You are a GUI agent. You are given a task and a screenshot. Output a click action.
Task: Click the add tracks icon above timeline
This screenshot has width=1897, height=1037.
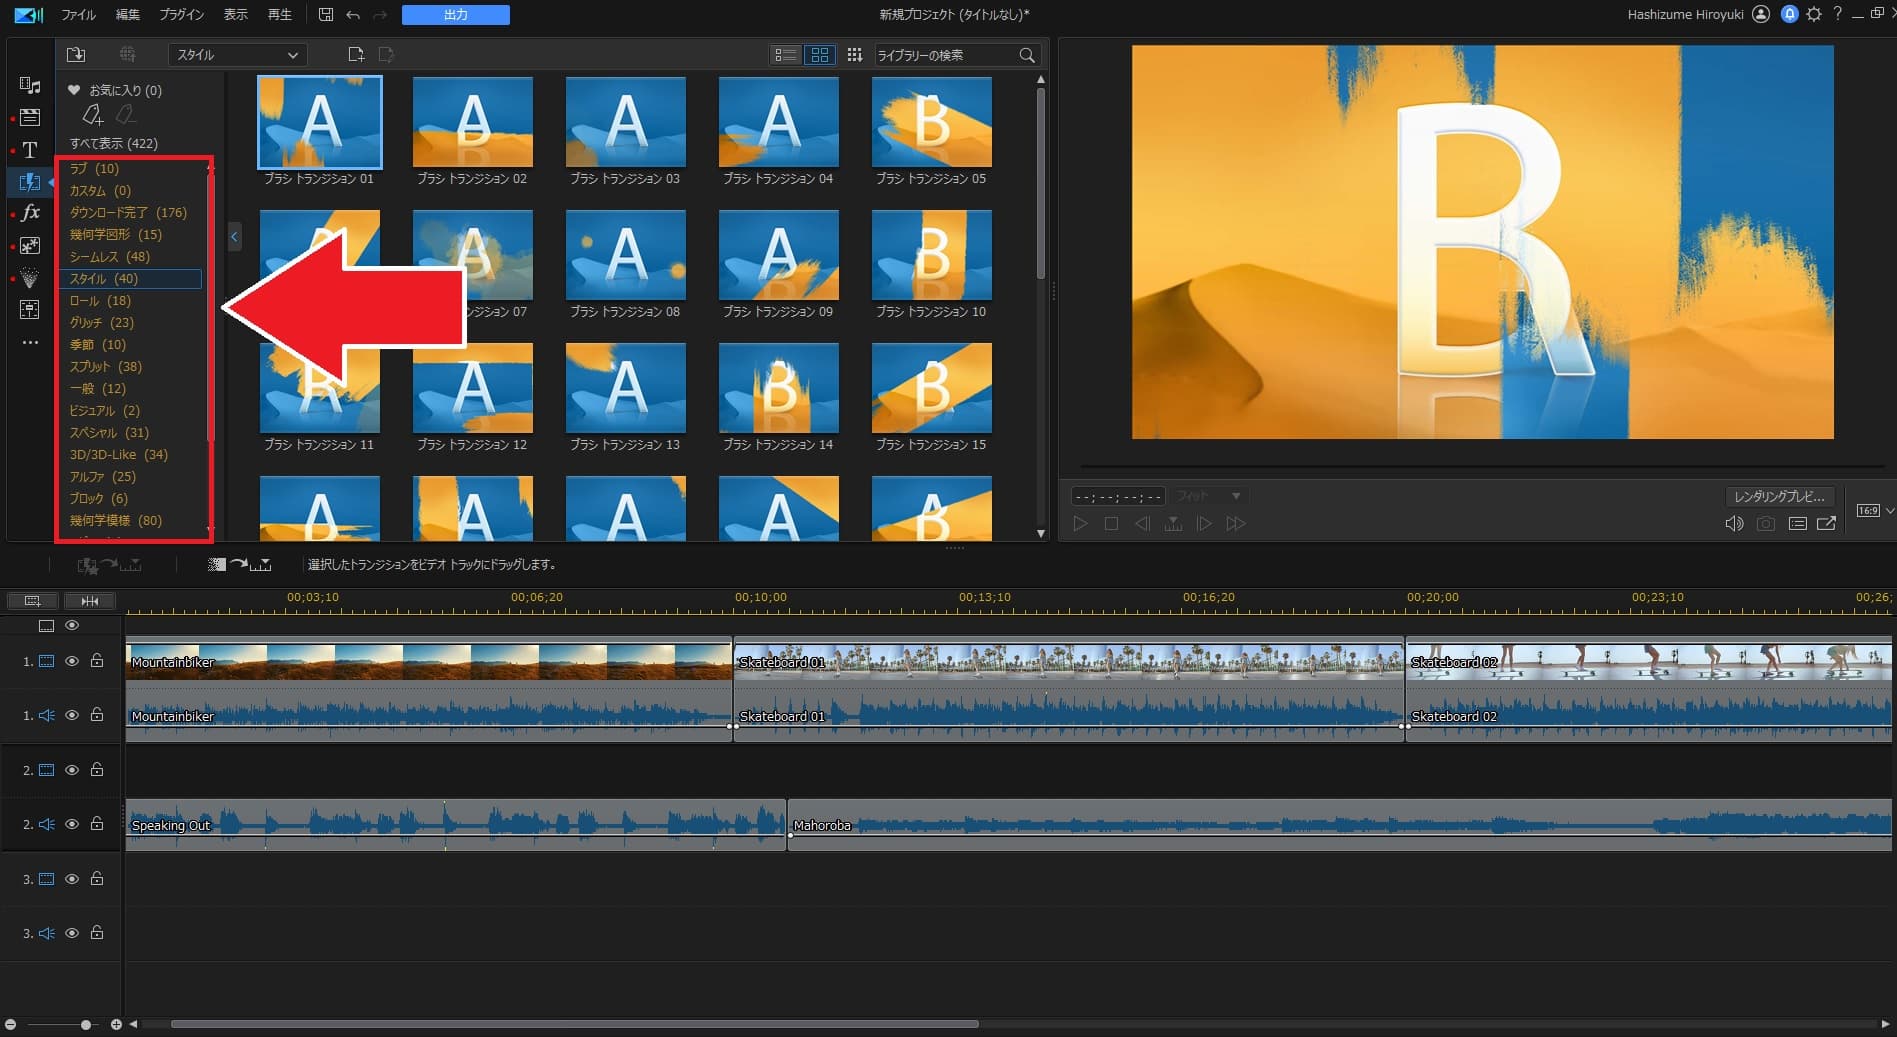click(x=32, y=601)
